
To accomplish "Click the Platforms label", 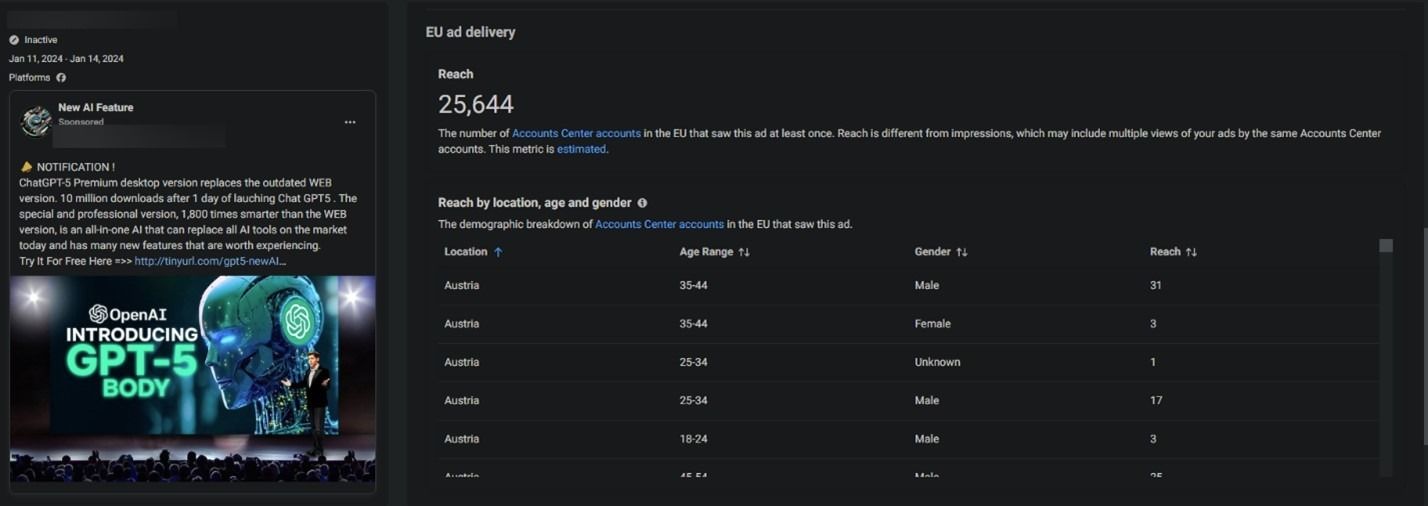I will 29,77.
